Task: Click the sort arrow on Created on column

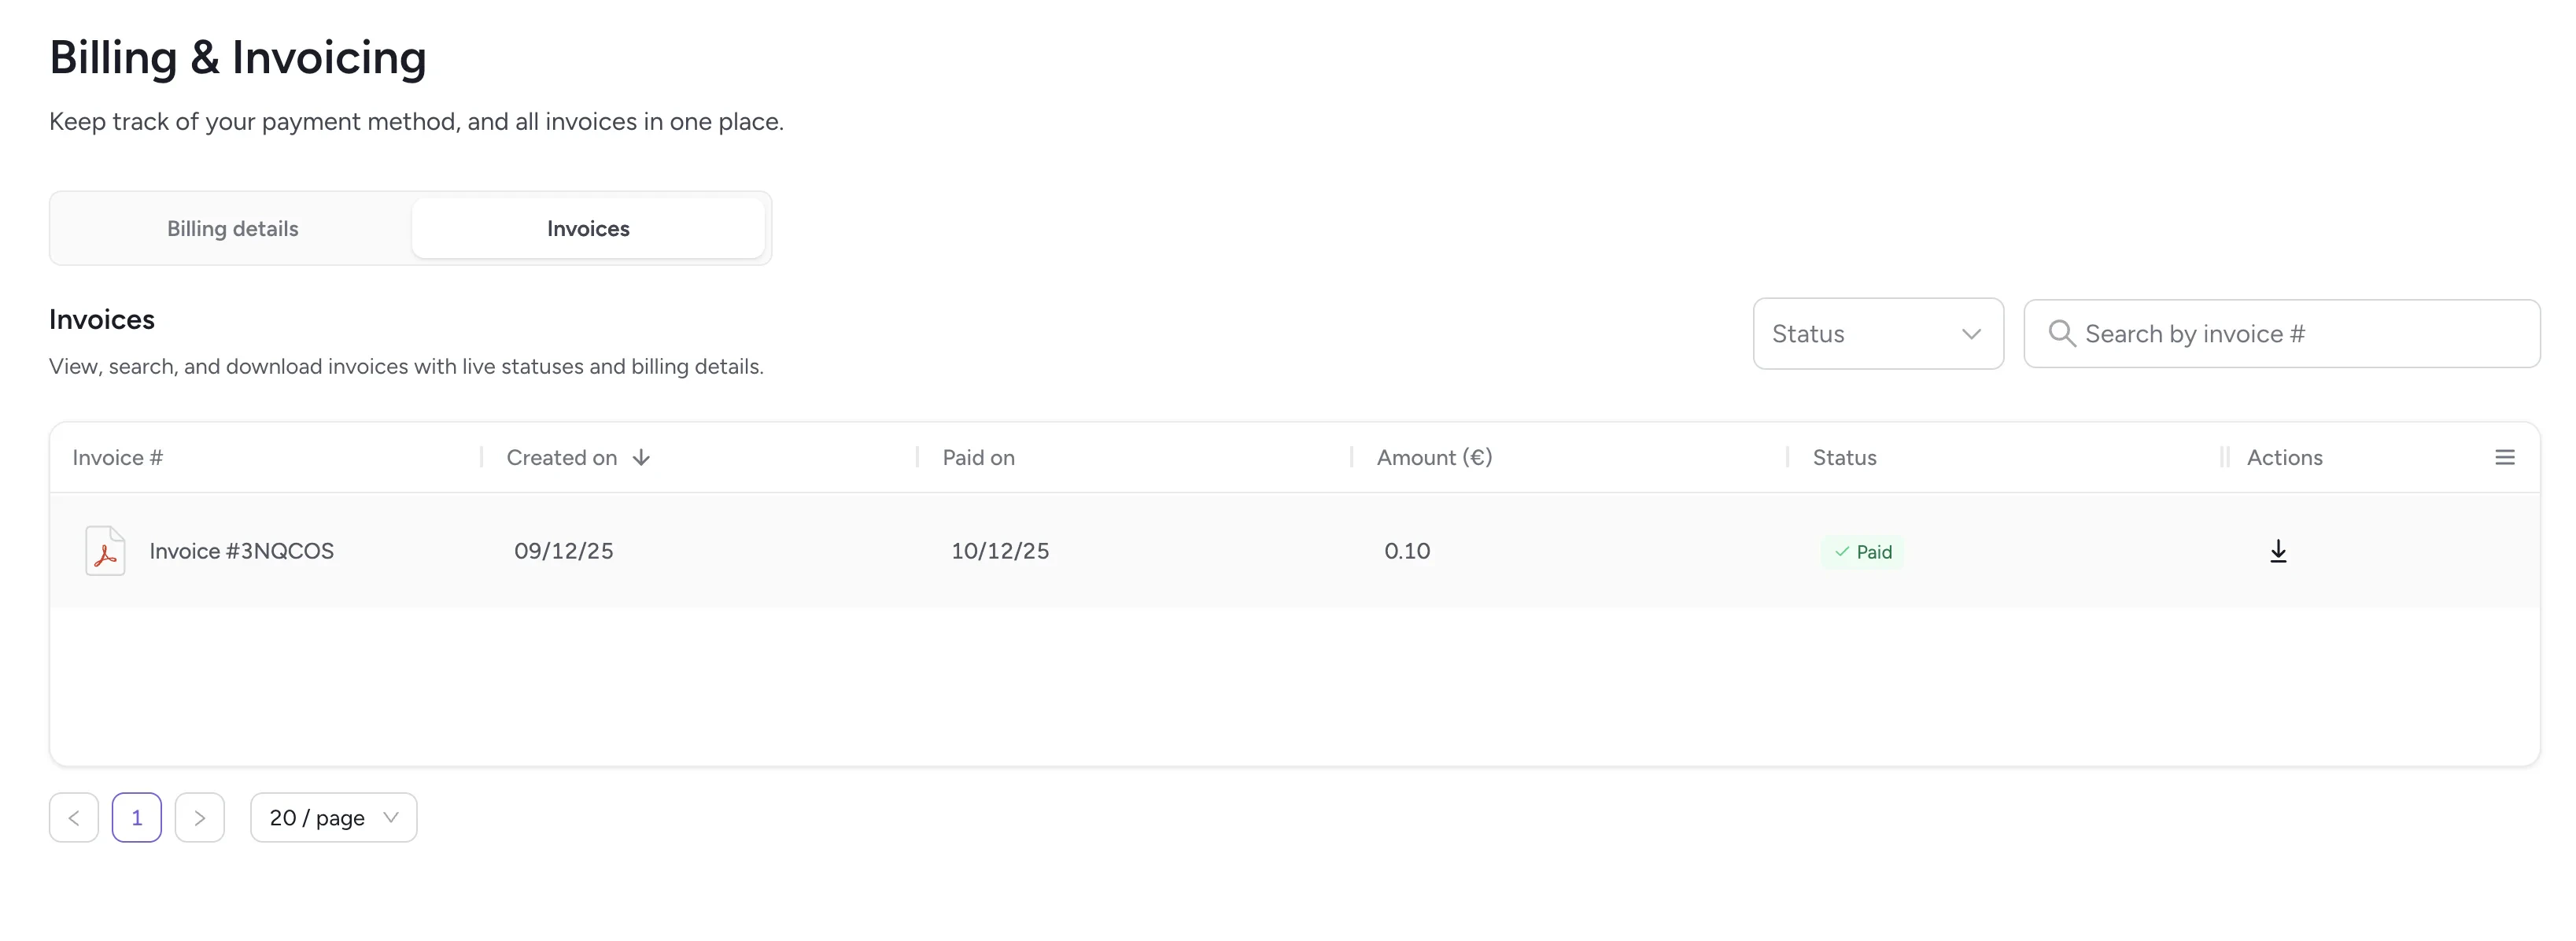Action: point(641,457)
